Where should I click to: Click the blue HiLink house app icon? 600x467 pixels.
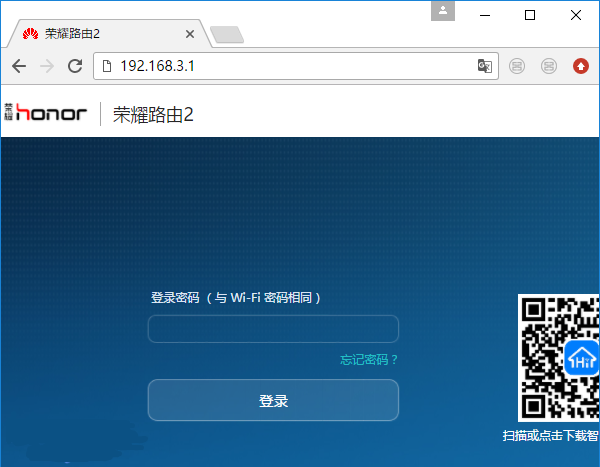582,359
